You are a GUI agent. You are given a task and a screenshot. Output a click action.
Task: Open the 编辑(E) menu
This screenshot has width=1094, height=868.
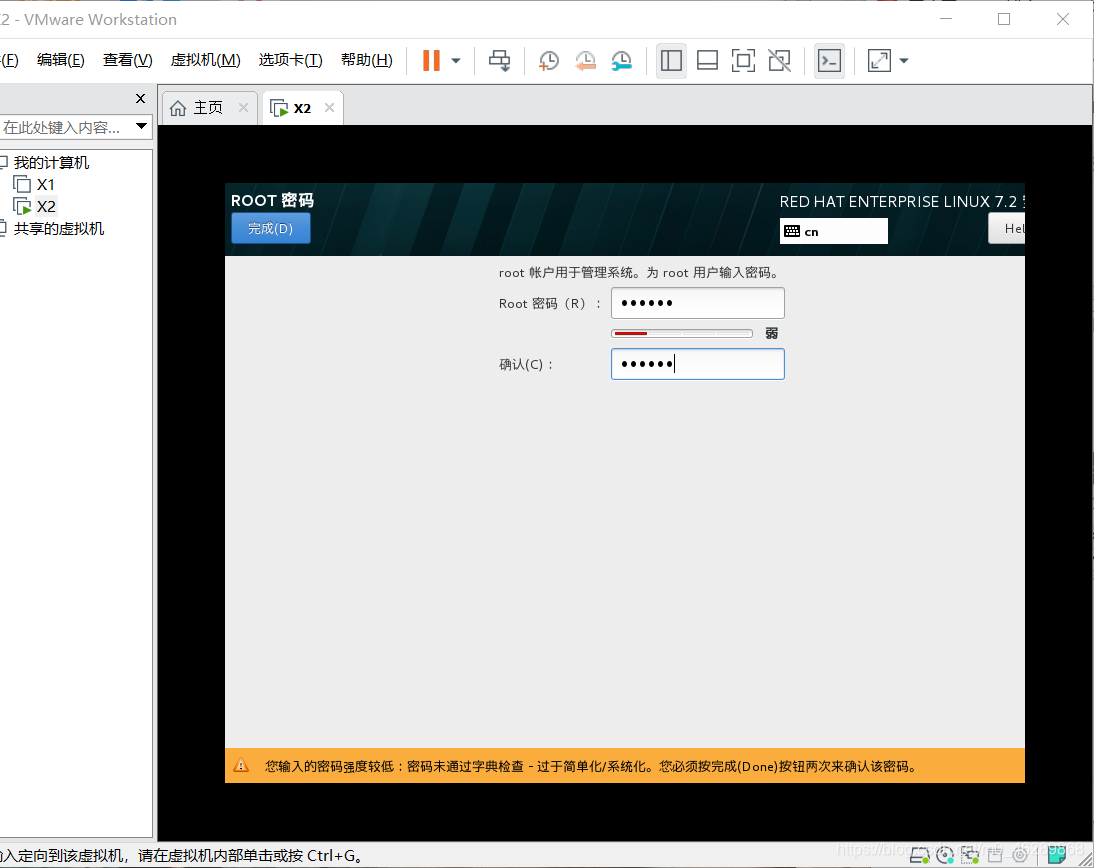[x=61, y=60]
